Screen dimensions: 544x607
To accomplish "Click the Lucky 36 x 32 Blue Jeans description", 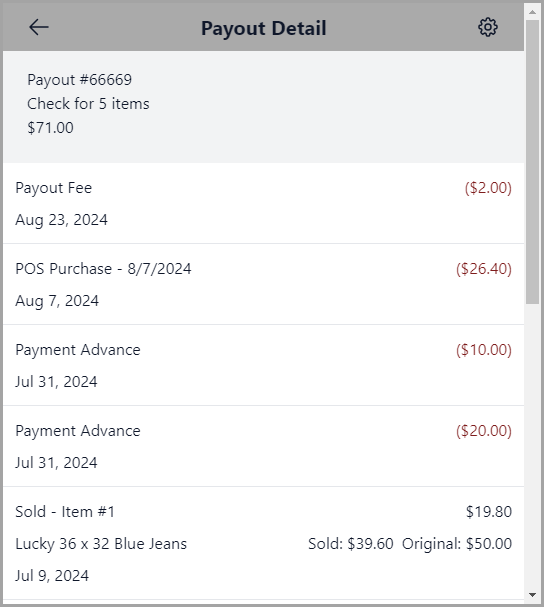I will click(x=101, y=544).
